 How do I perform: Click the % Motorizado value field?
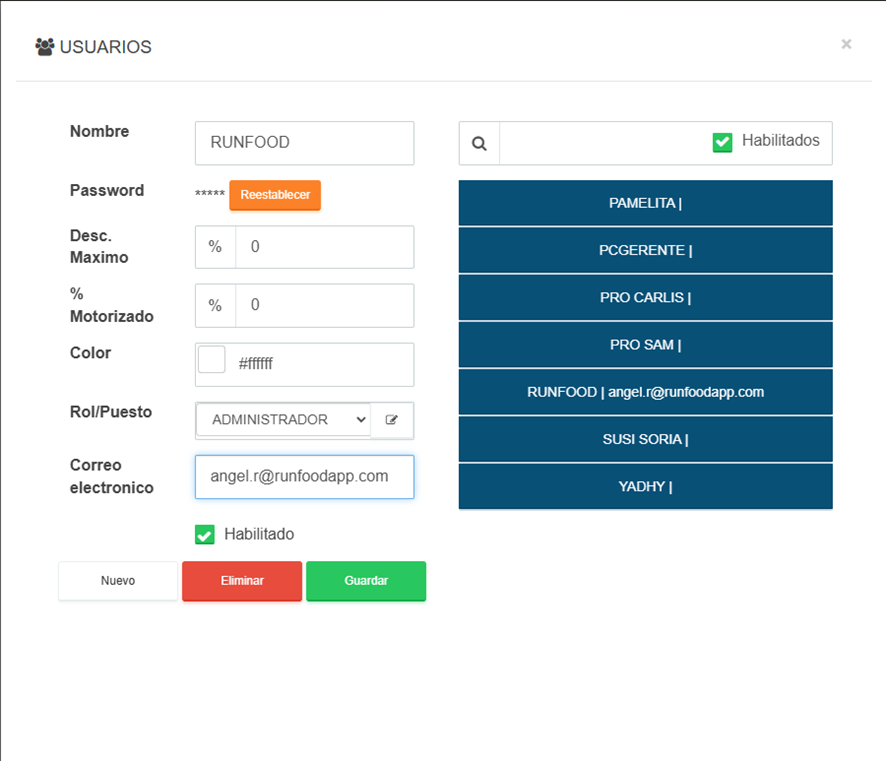tap(325, 306)
